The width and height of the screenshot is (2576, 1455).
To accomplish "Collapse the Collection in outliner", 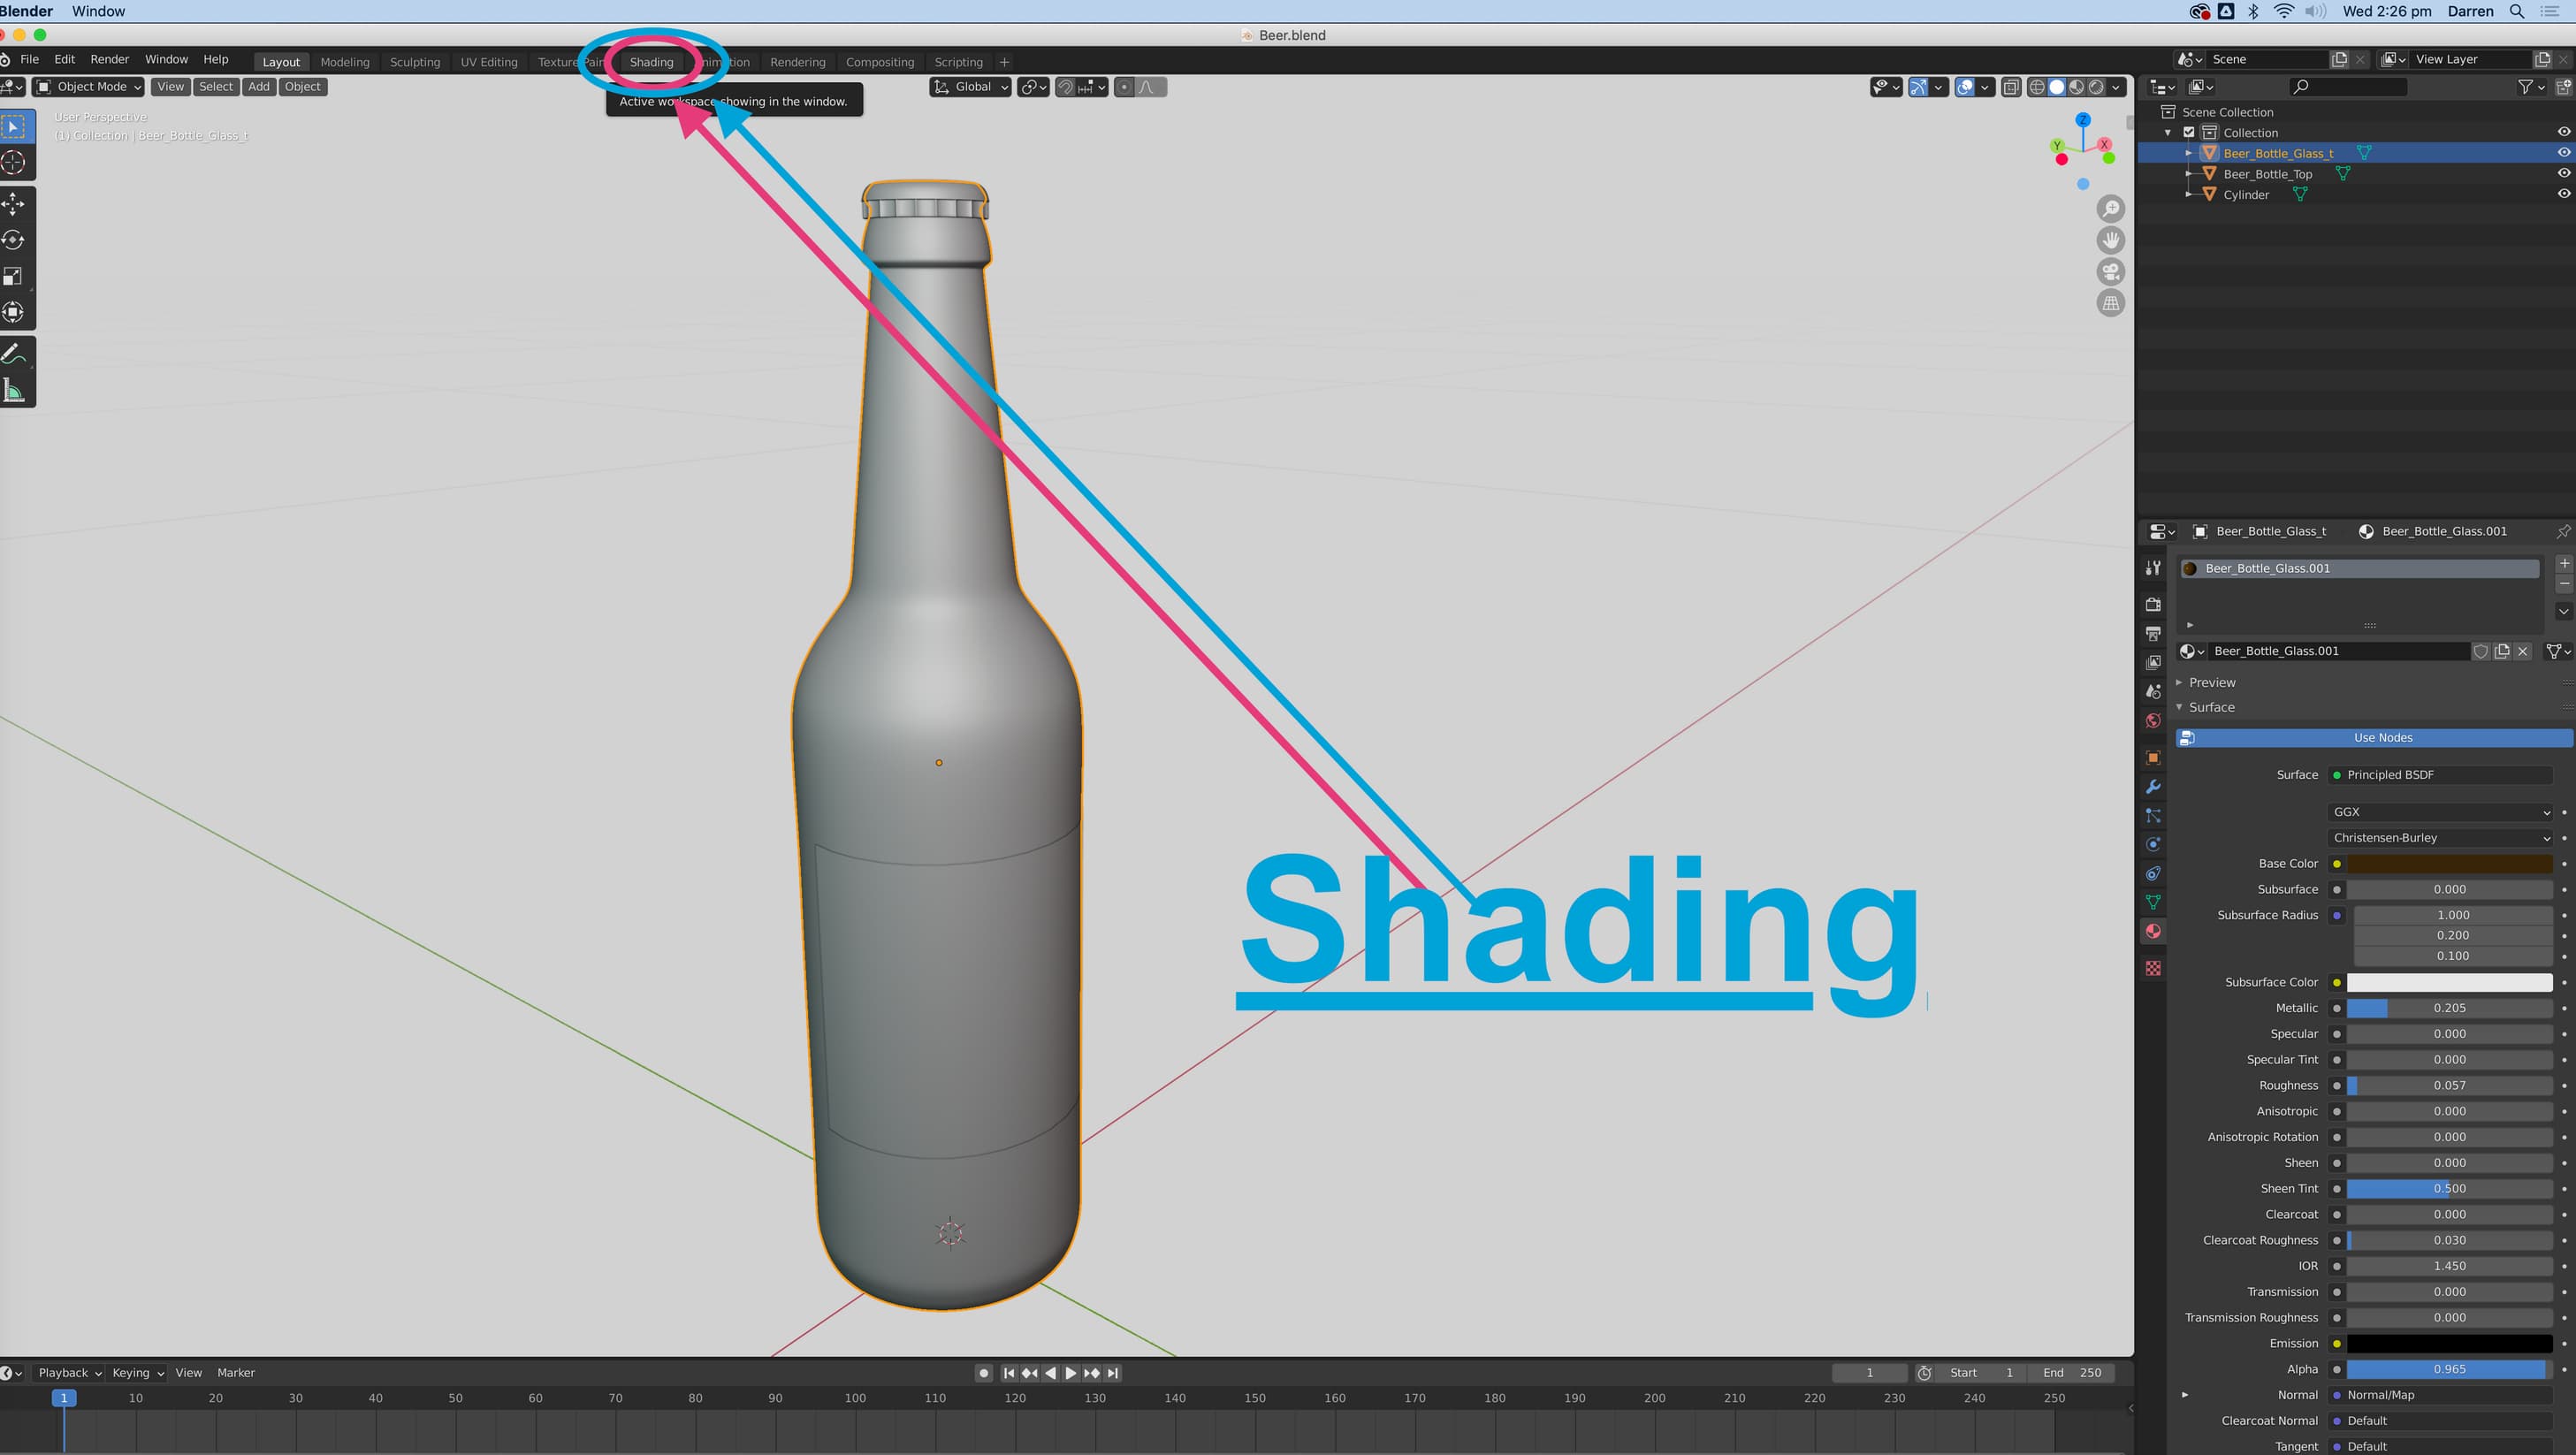I will pos(2168,132).
